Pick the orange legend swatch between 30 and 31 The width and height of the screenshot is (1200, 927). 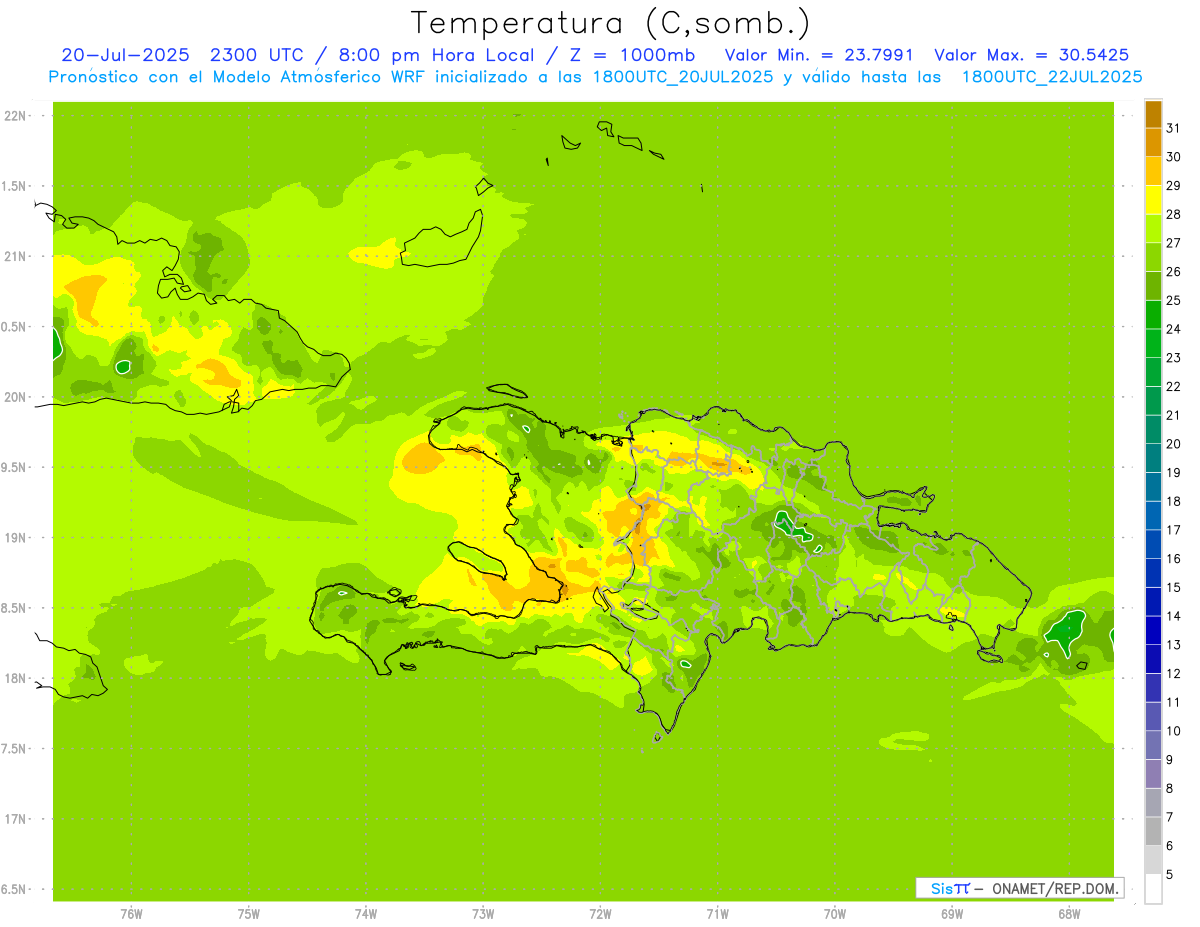tap(1153, 142)
